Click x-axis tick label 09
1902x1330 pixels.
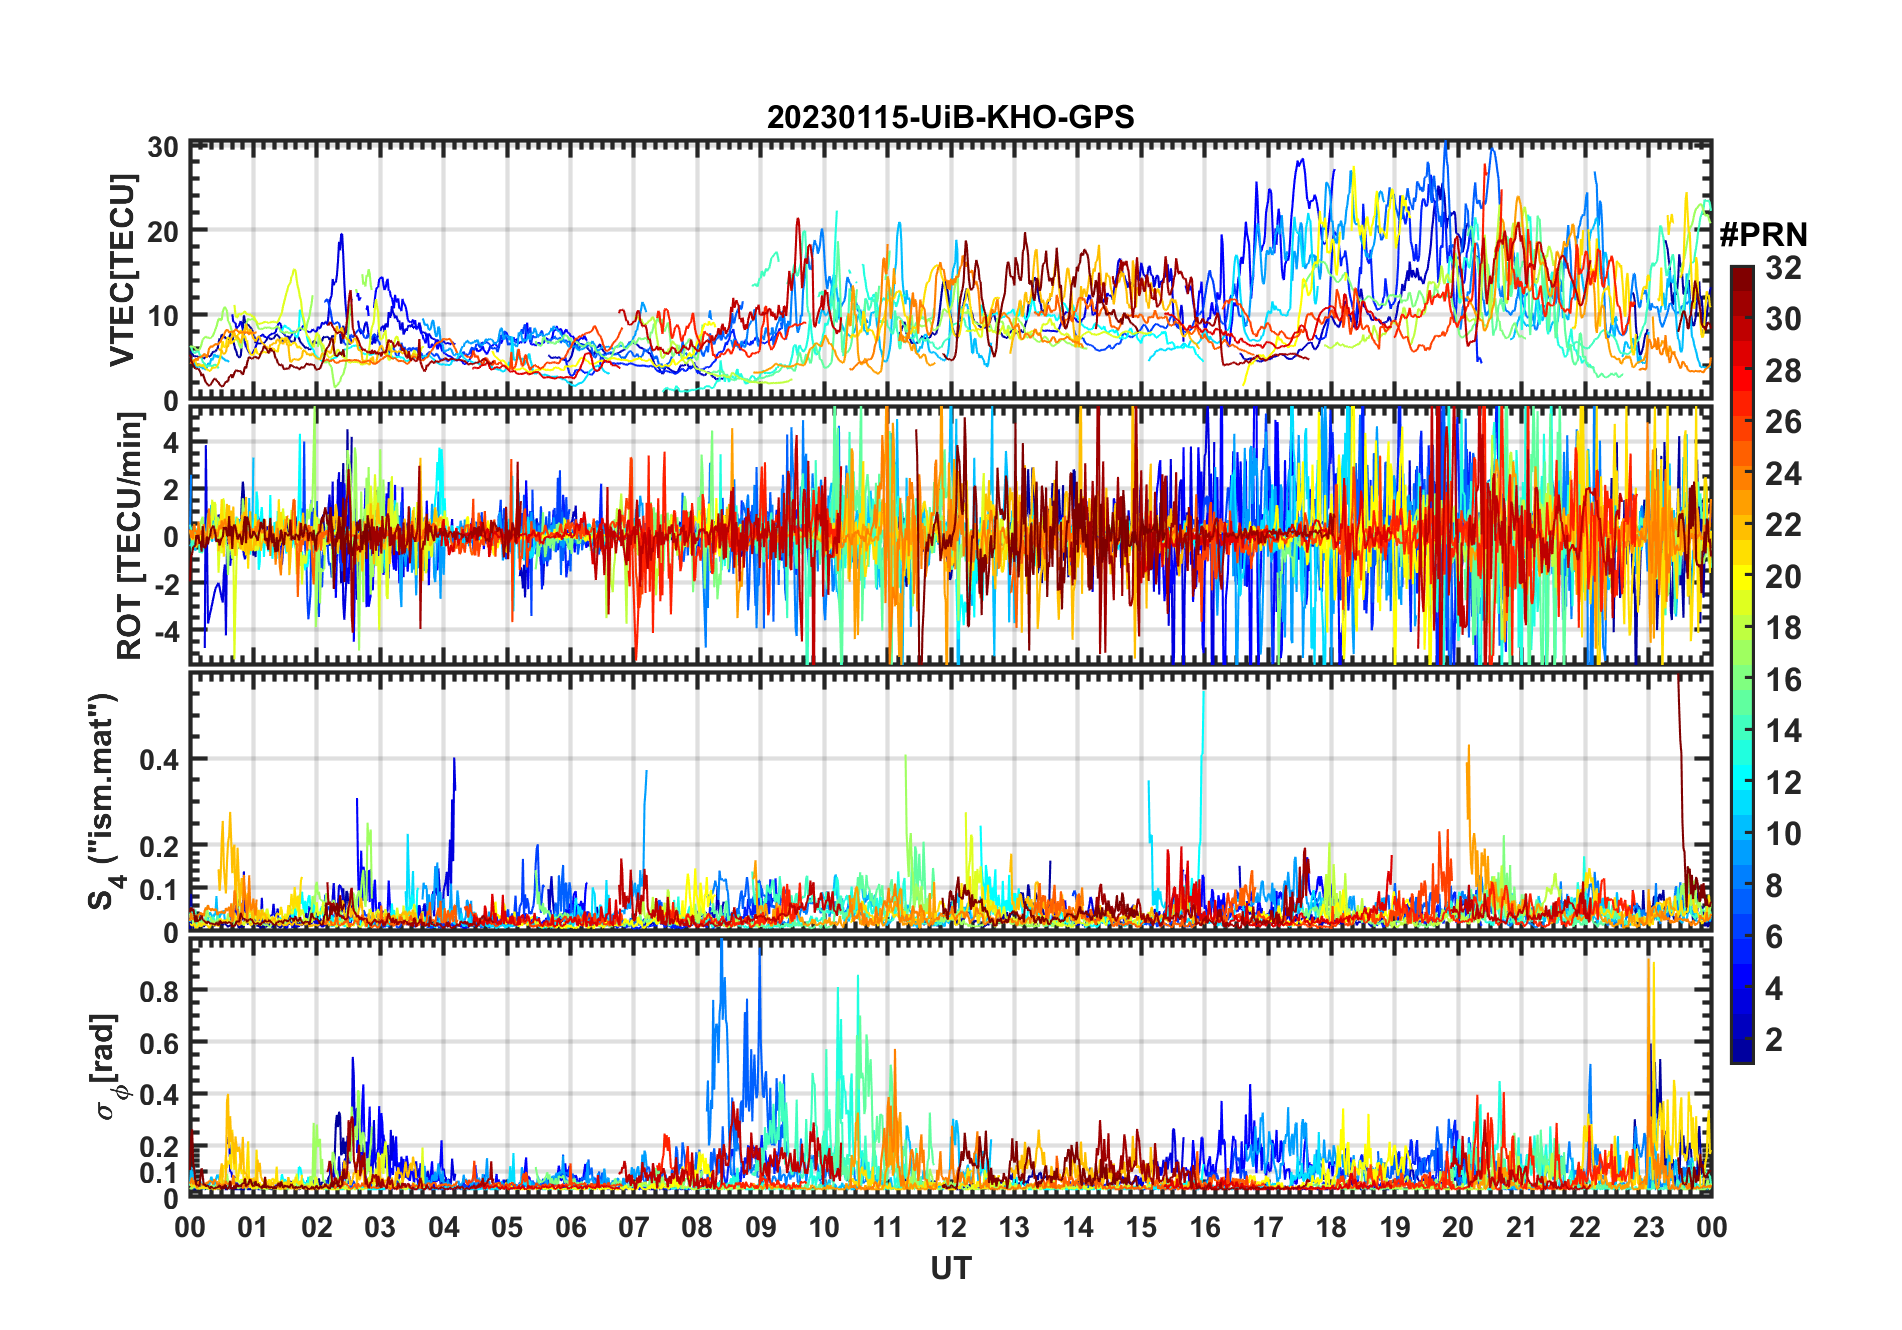(x=760, y=1227)
